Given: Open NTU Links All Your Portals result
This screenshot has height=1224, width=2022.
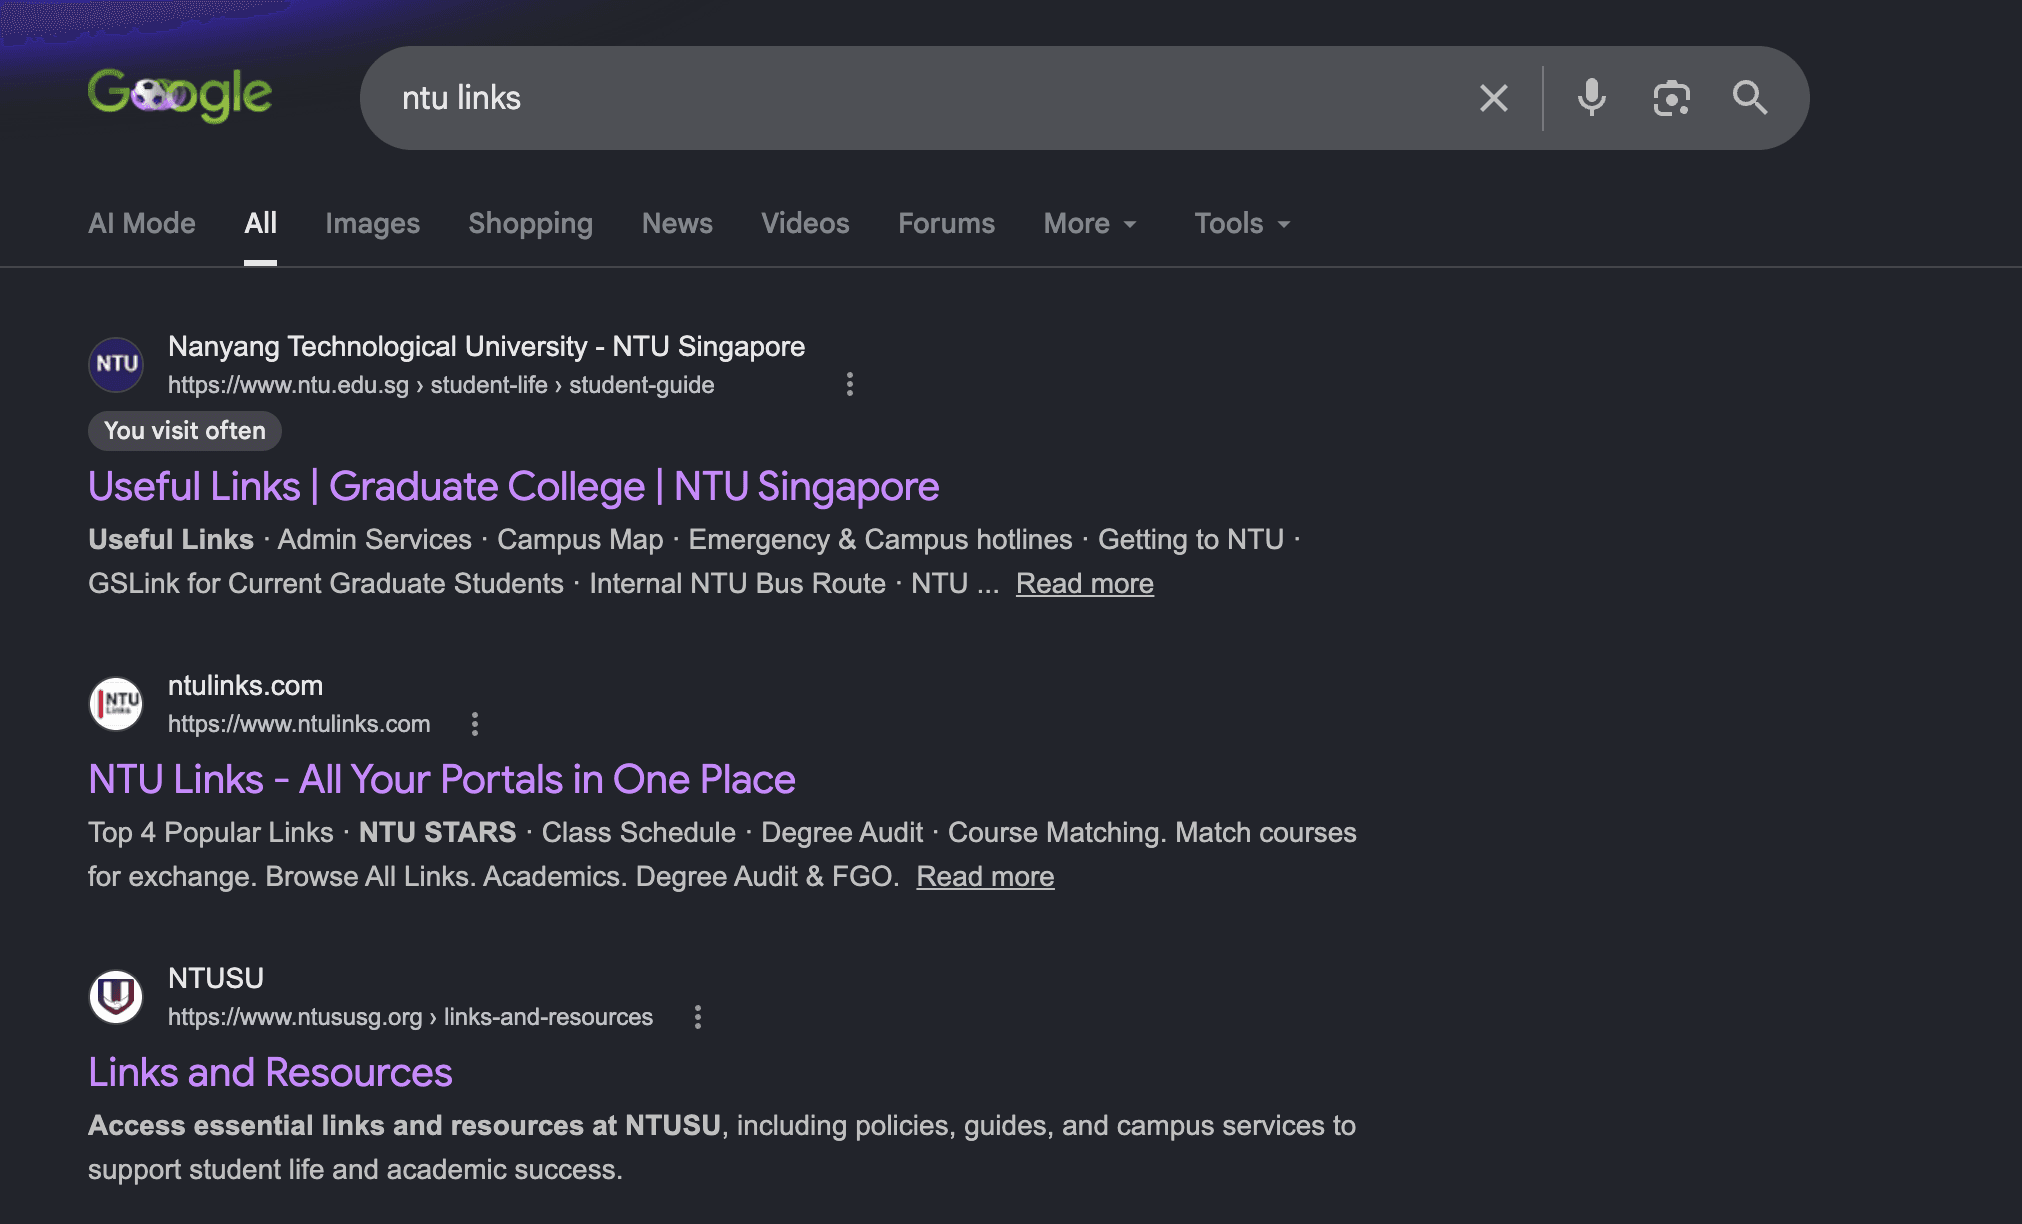Looking at the screenshot, I should 442,780.
